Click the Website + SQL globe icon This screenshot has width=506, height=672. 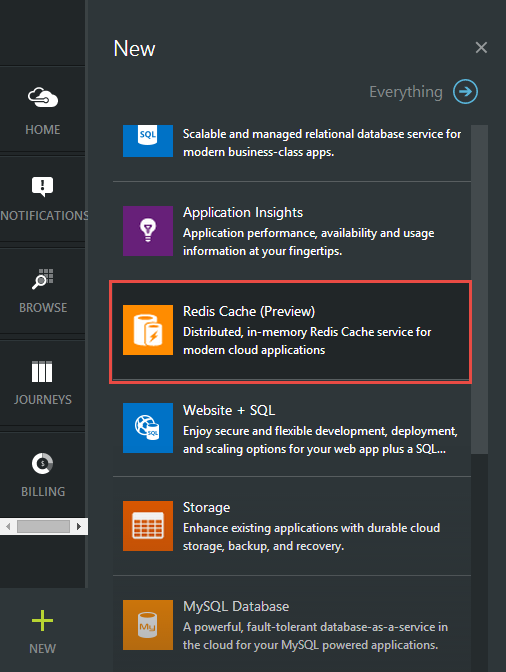pos(148,428)
